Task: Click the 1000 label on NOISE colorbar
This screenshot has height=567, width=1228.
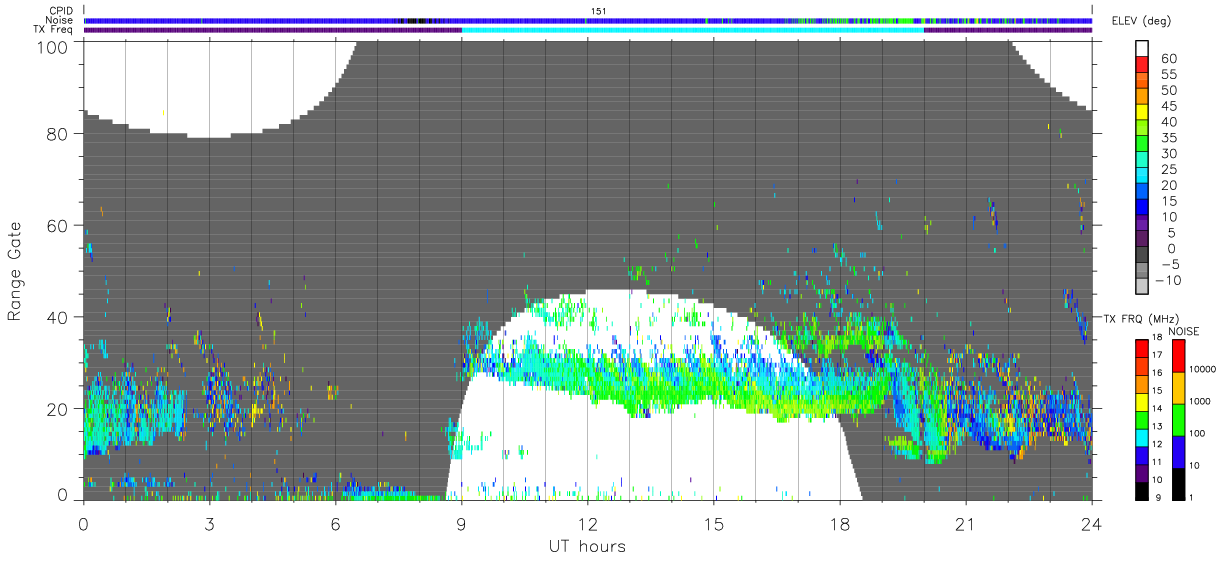Action: (1200, 401)
